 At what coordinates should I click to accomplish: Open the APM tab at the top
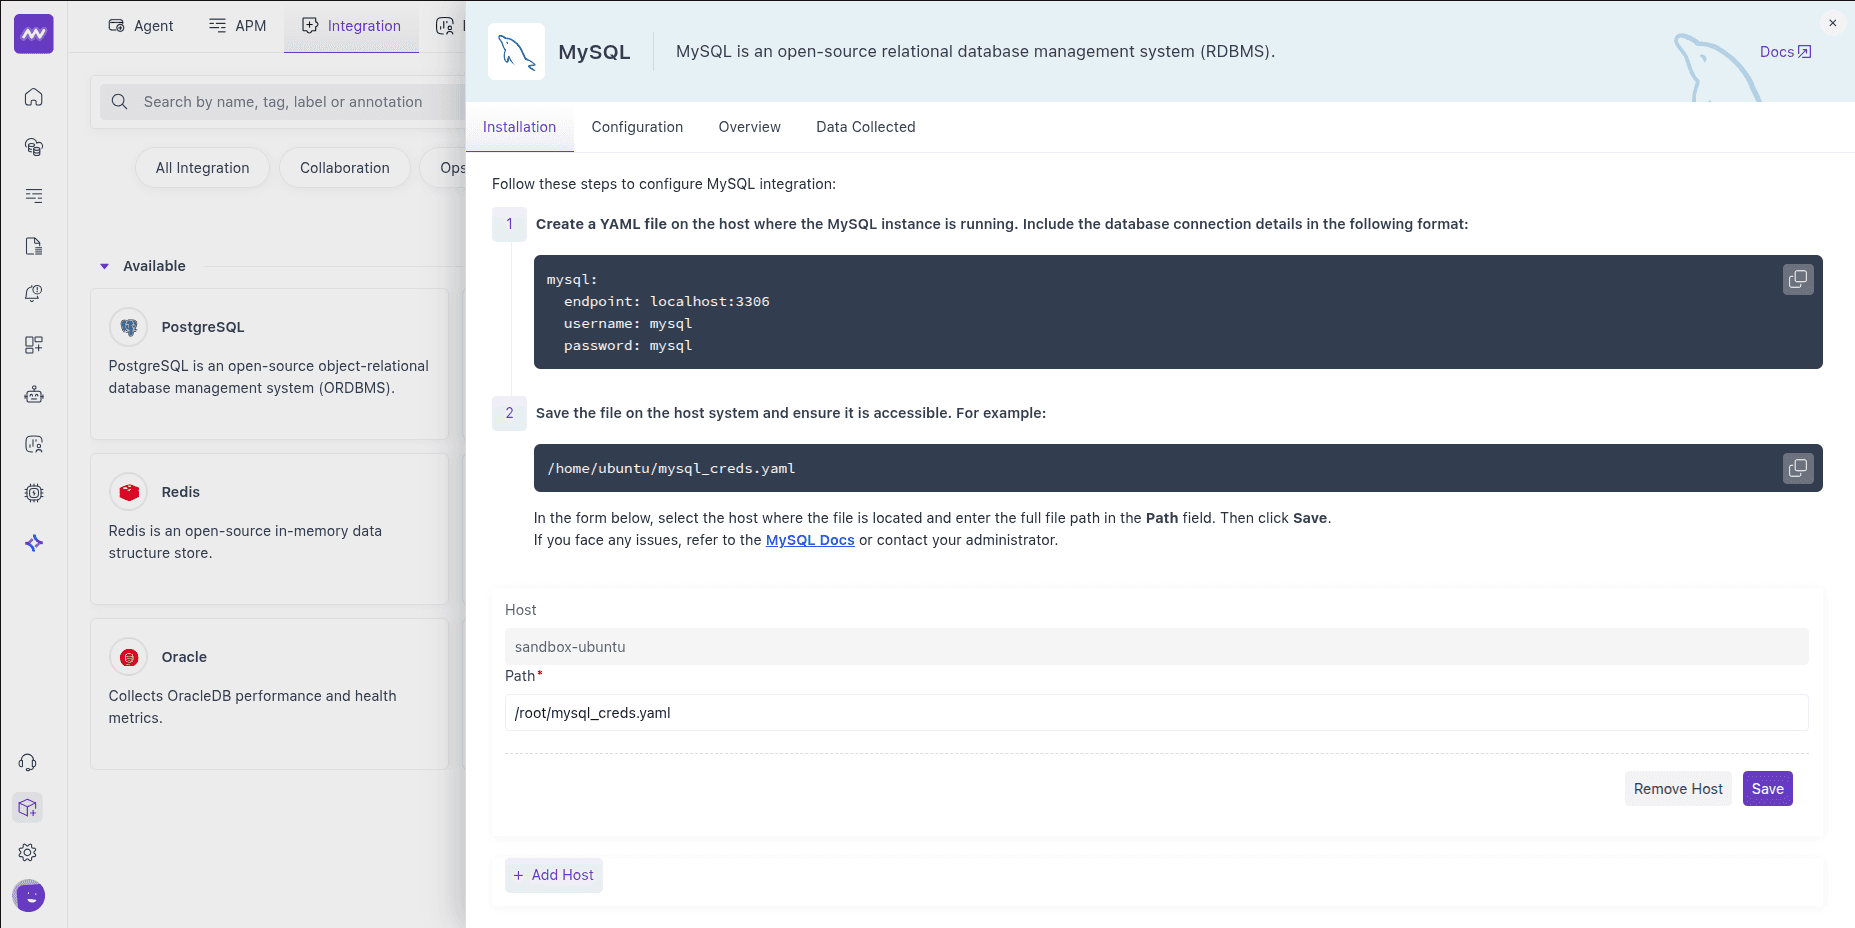[238, 25]
